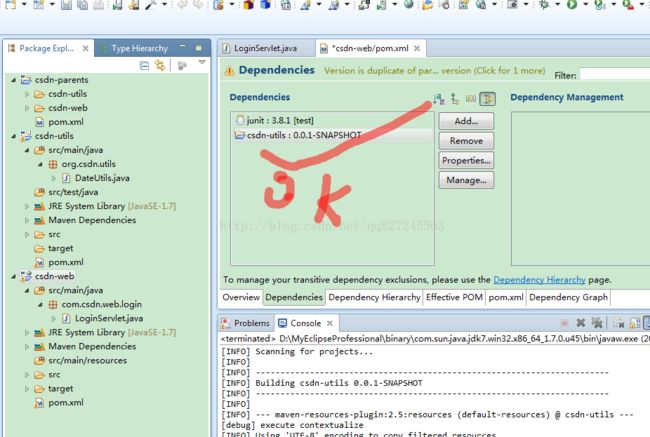The image size is (650, 437).
Task: Select the target folder under csdn-utils
Action: pos(61,248)
